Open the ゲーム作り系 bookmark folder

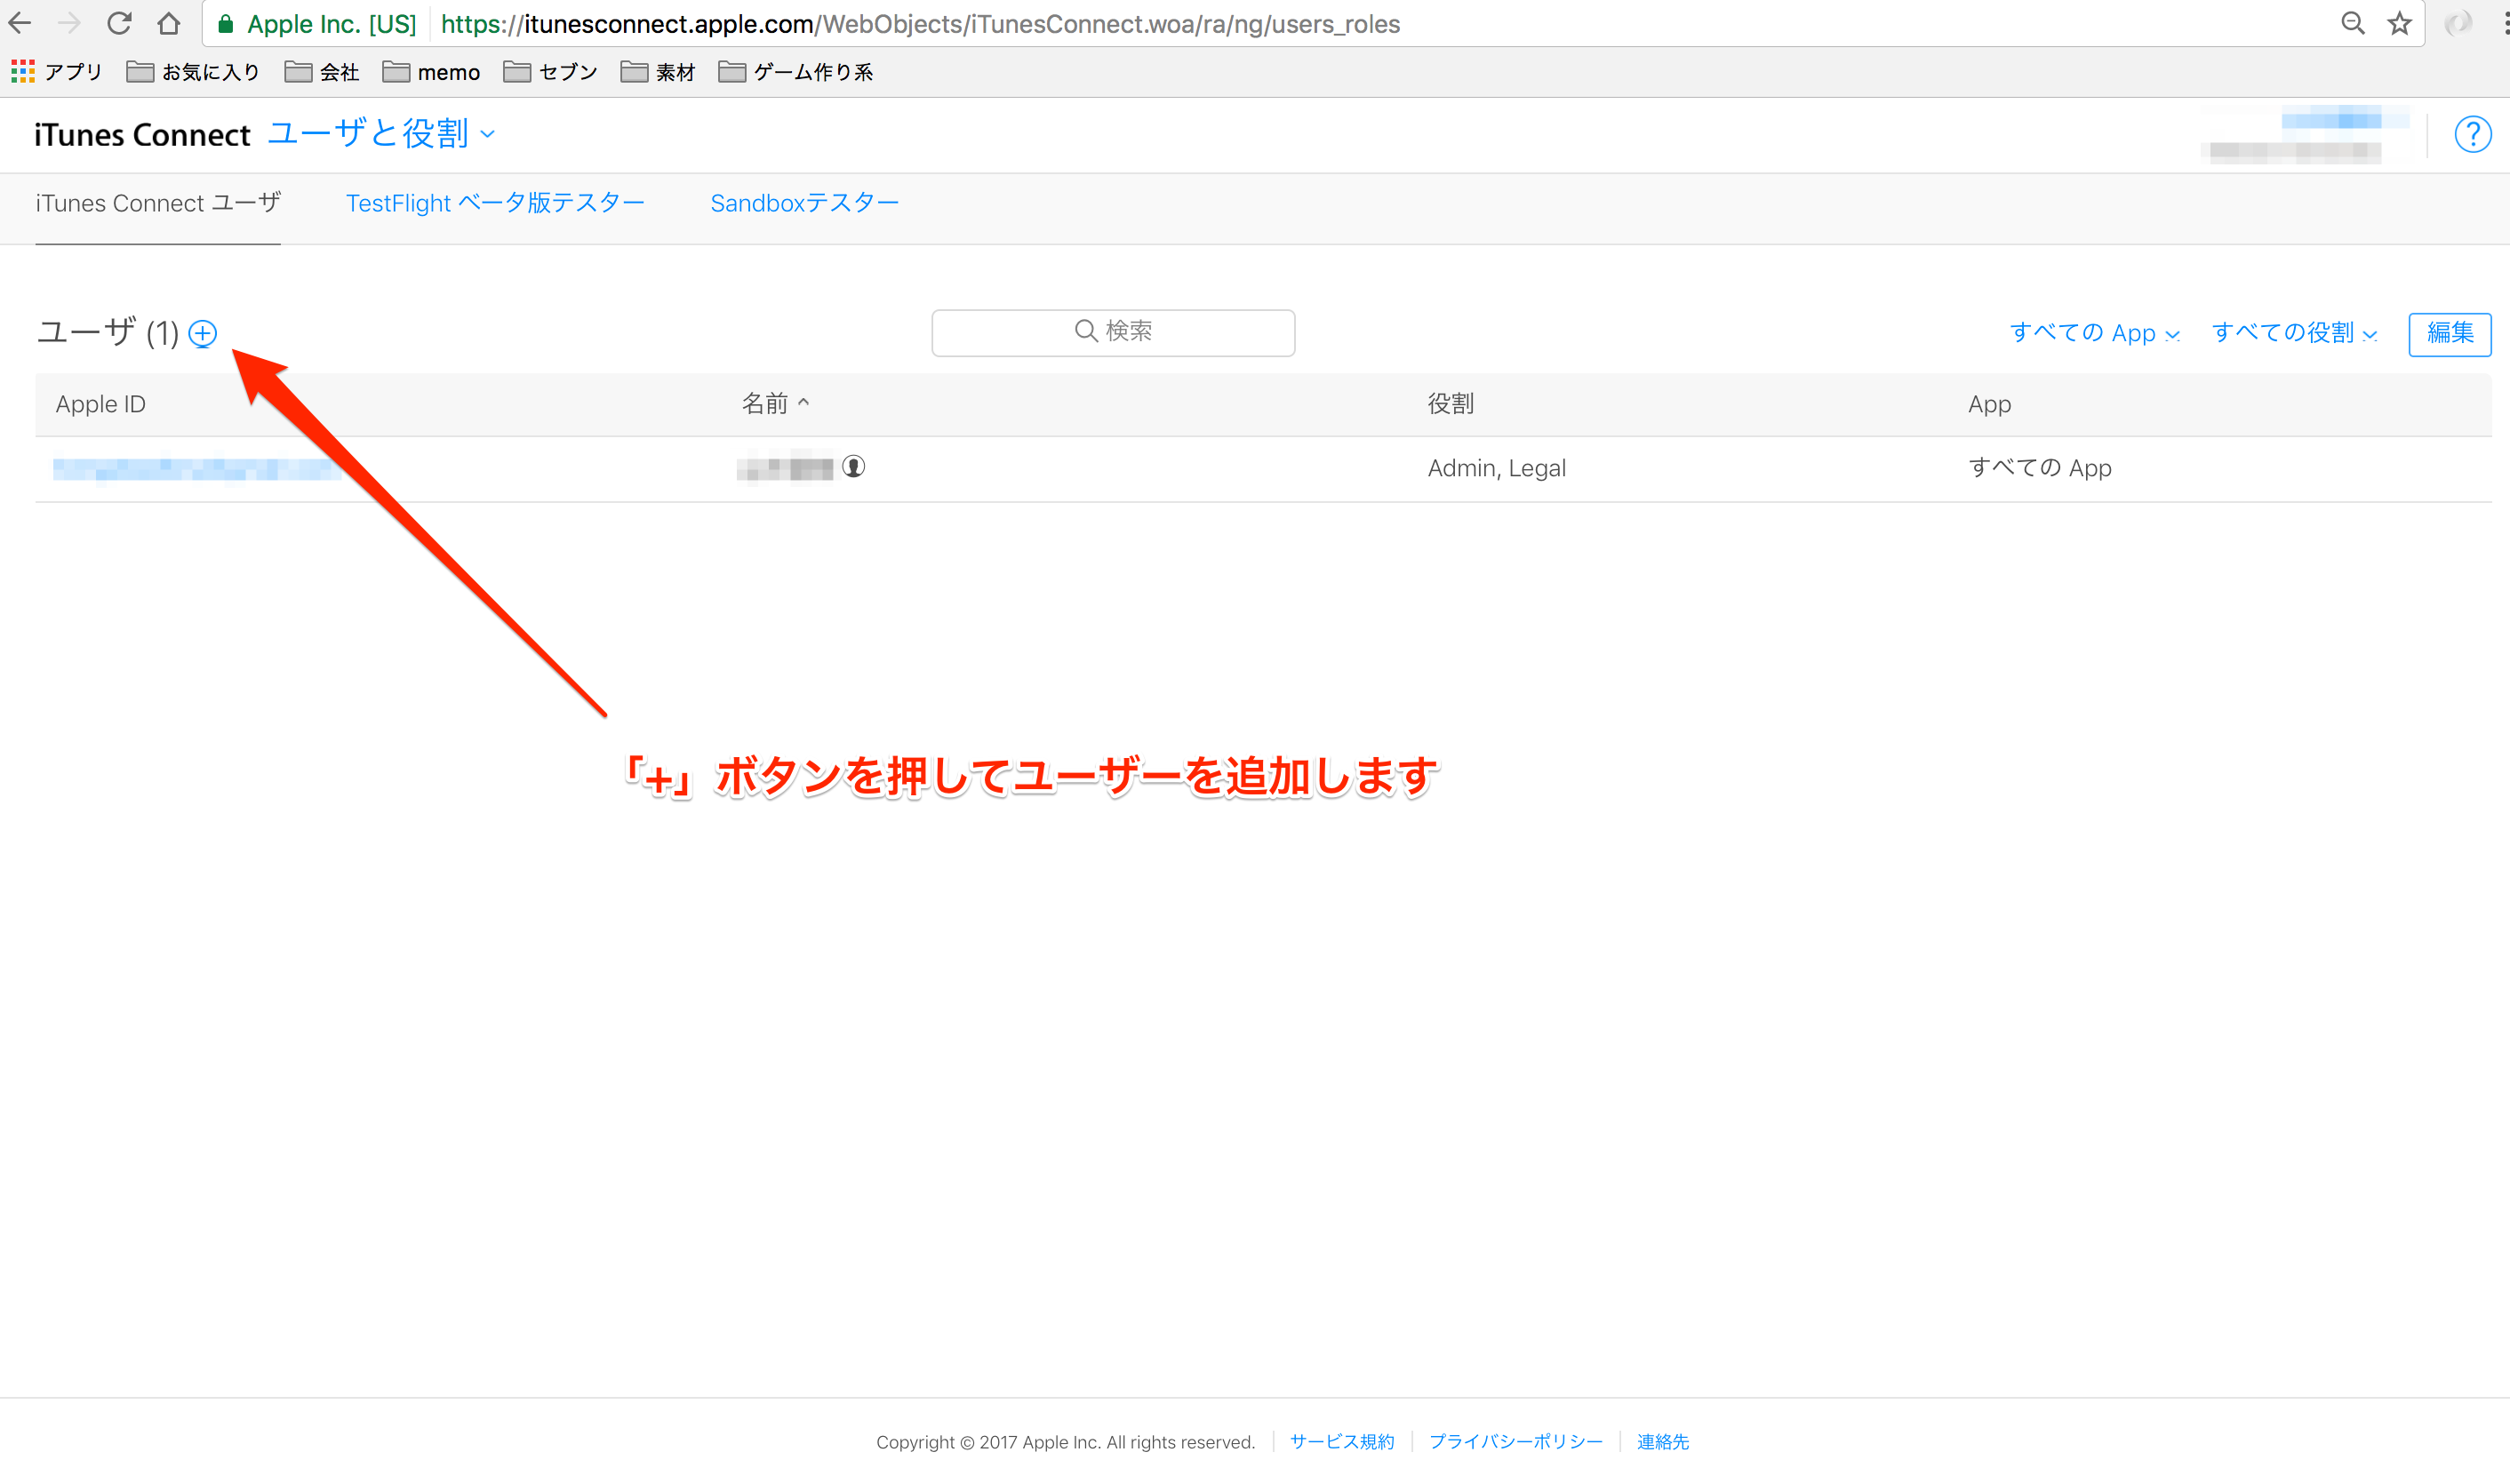(795, 72)
